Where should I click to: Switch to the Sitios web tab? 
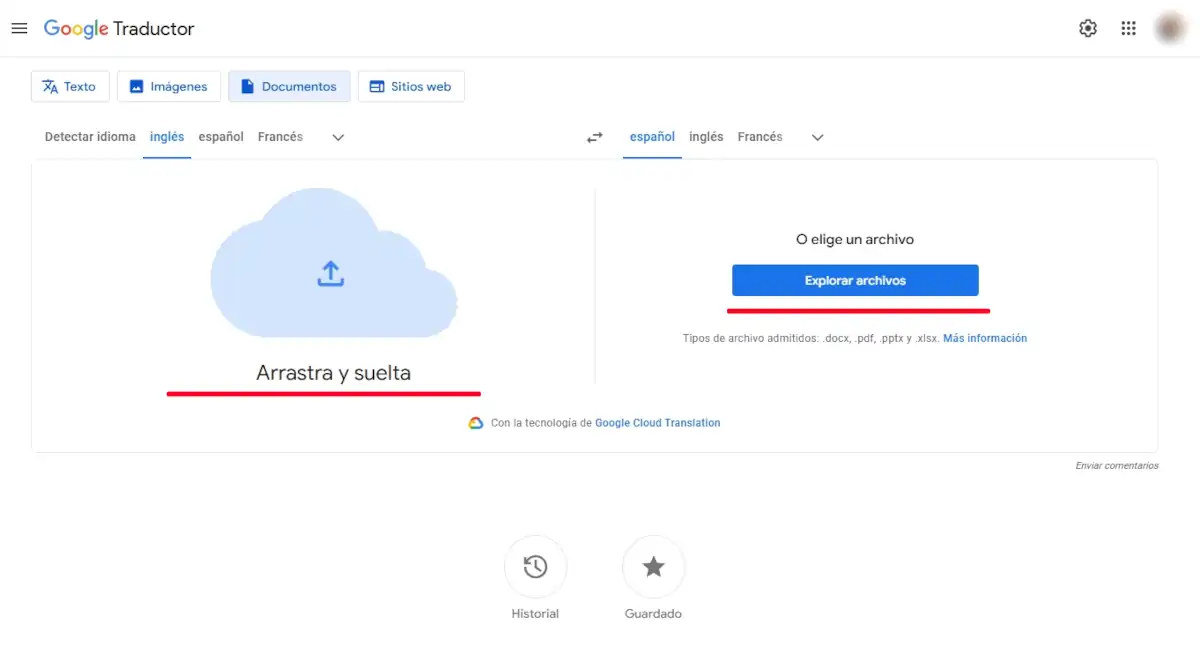click(411, 86)
